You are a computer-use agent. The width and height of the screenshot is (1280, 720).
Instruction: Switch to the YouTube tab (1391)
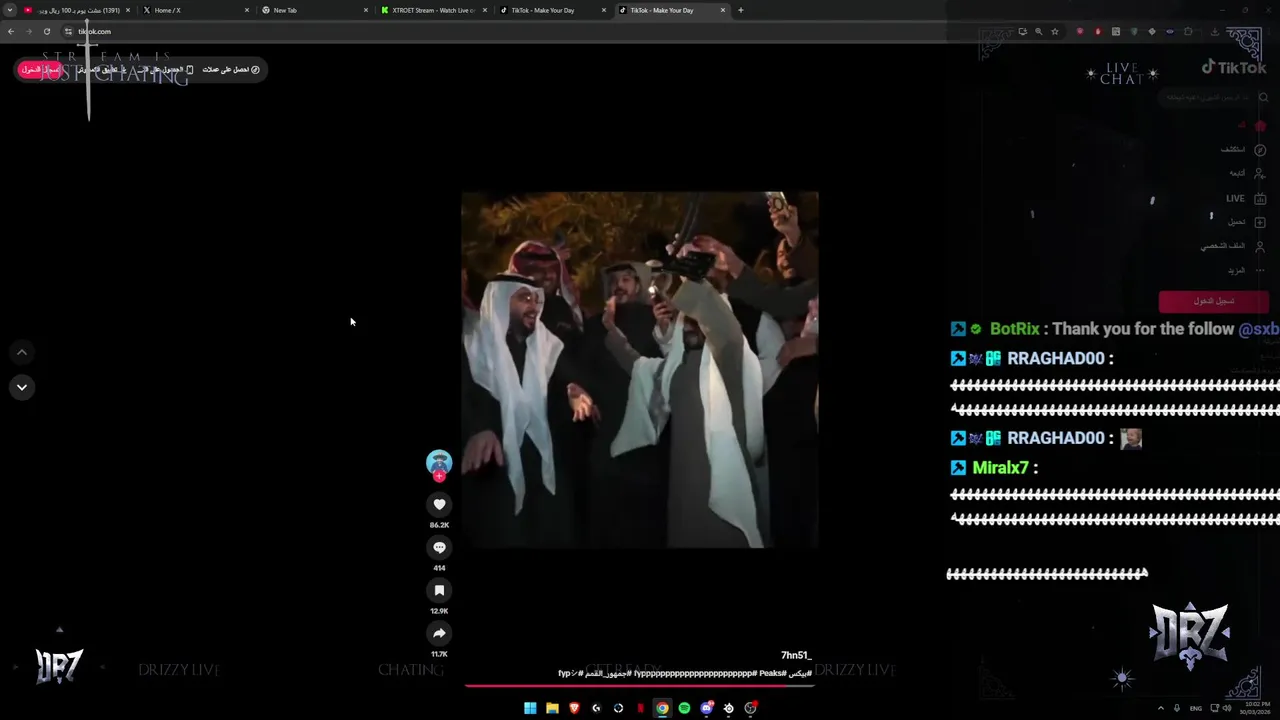point(78,10)
